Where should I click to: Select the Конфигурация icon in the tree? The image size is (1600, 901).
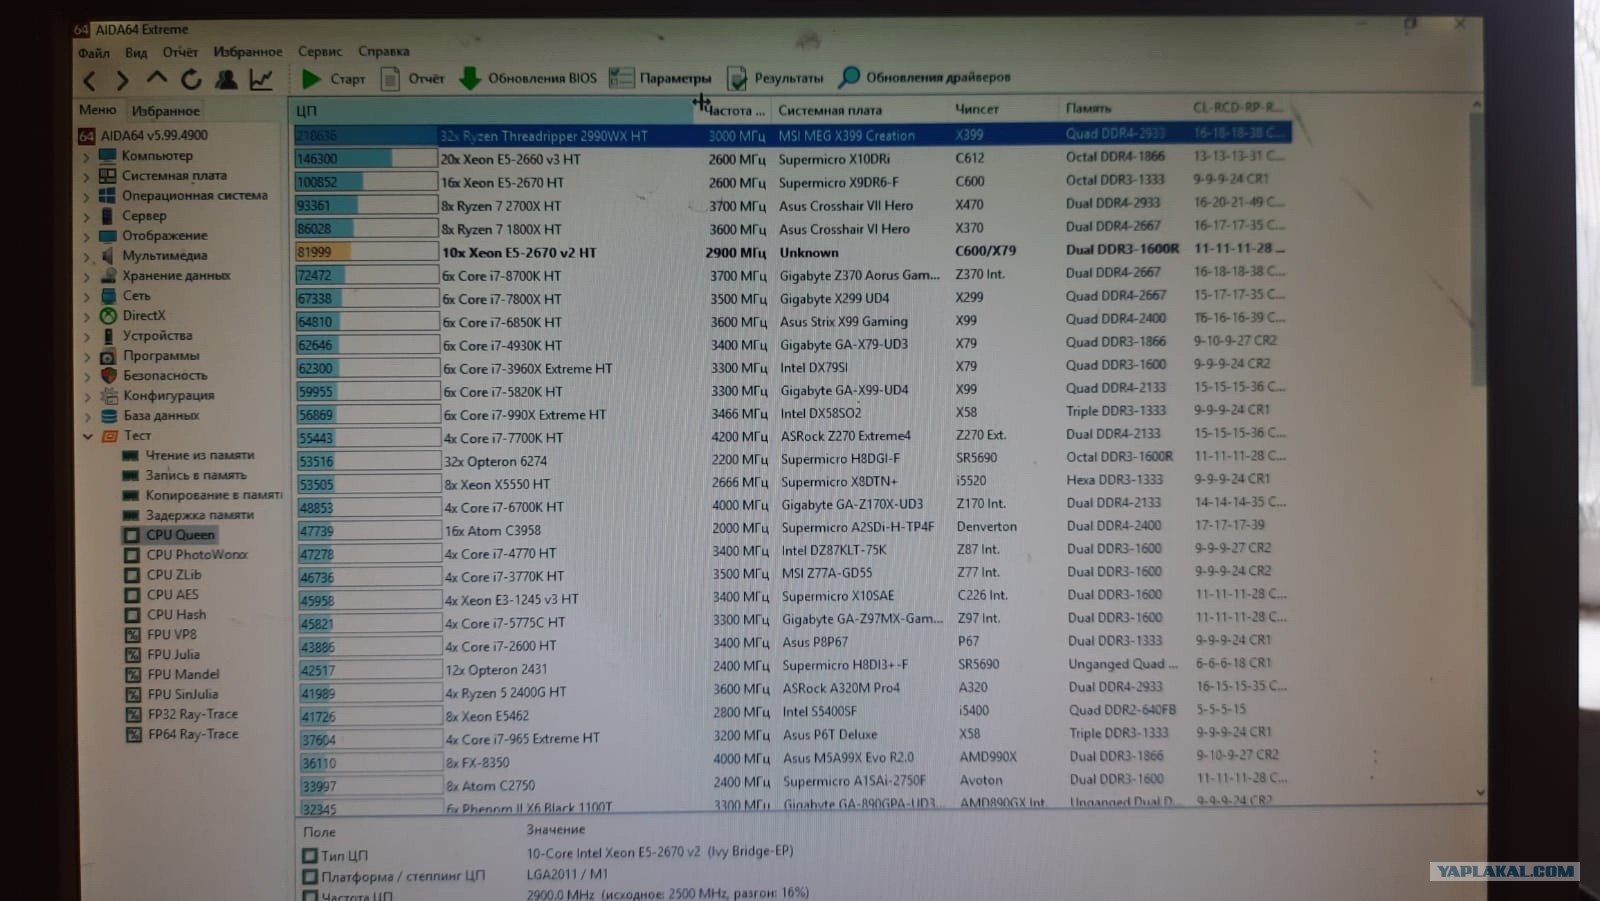click(x=109, y=396)
